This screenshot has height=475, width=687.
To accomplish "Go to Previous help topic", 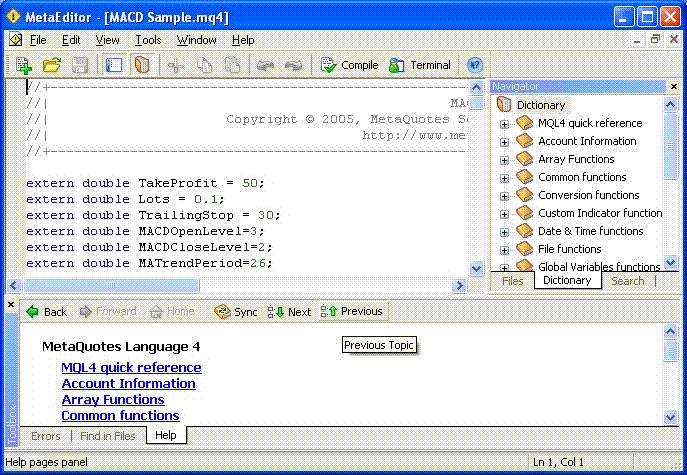I will (x=352, y=312).
